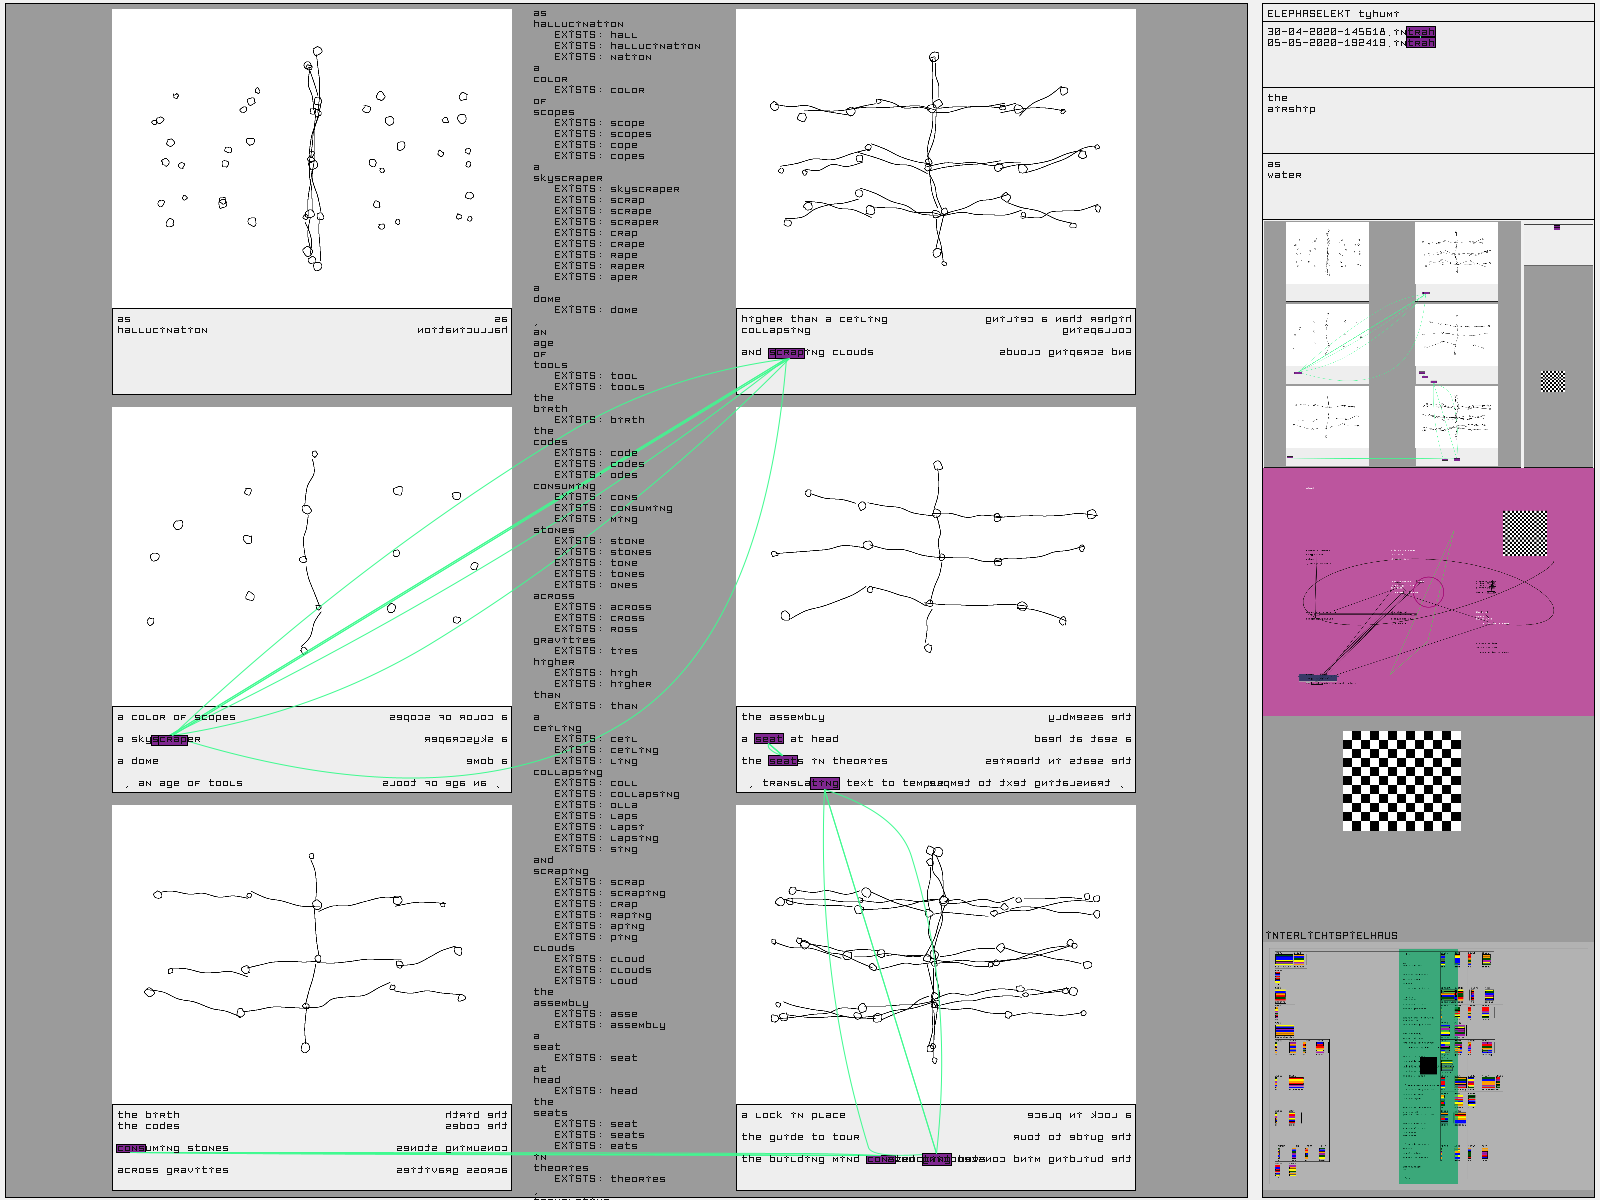Click the INTERLICHTSPIELHAUS section label
Screen dimensions: 1600x1200
[1331, 936]
